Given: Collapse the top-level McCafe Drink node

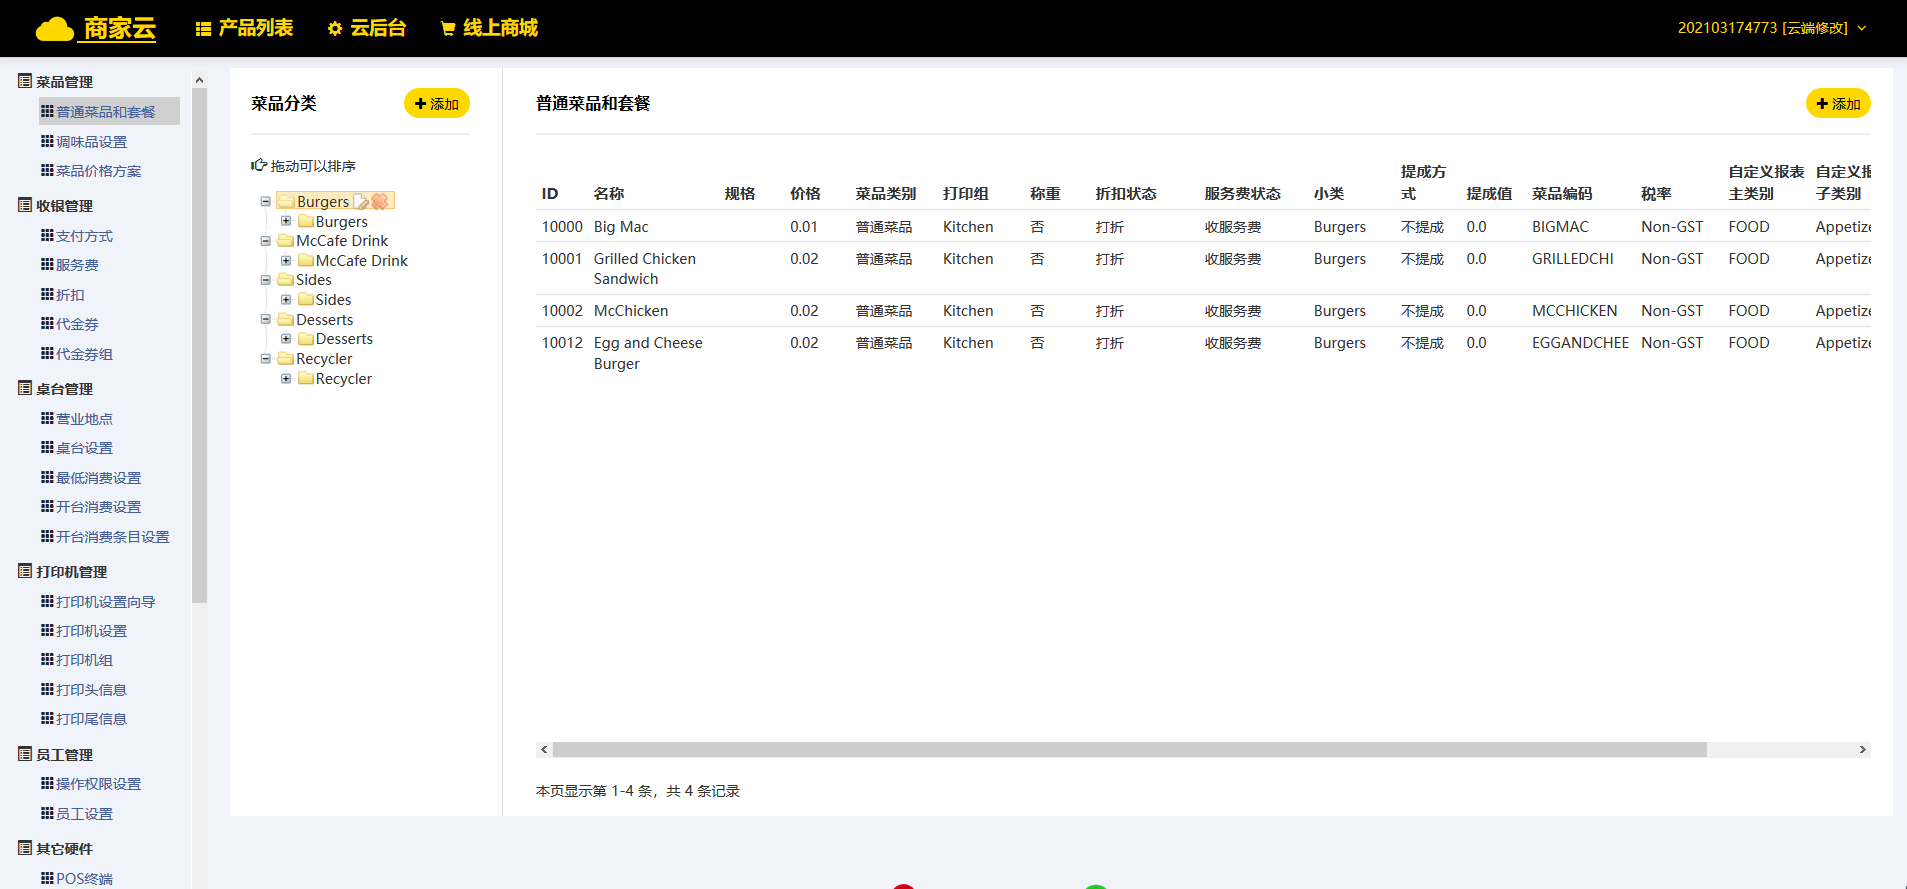Looking at the screenshot, I should [266, 241].
